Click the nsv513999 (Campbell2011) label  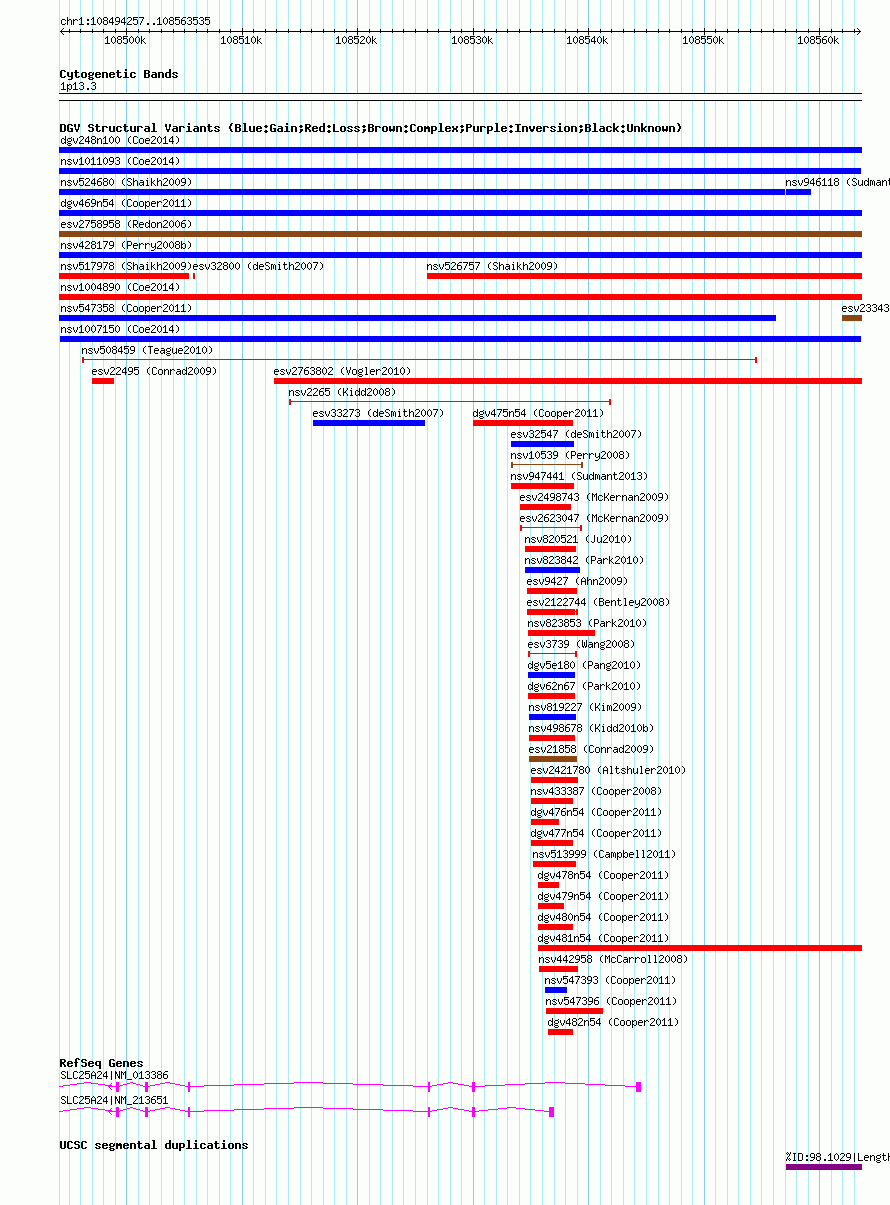click(604, 854)
